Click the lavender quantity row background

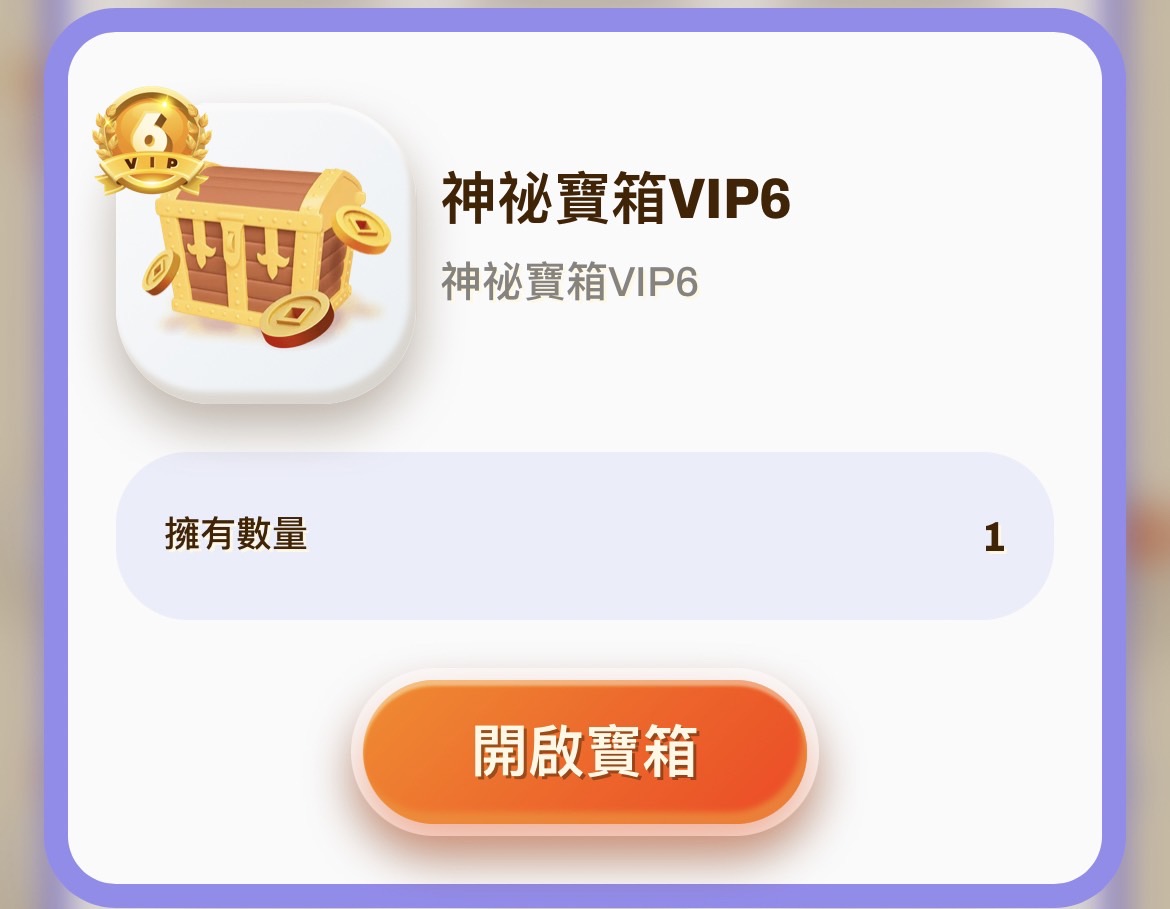click(584, 535)
